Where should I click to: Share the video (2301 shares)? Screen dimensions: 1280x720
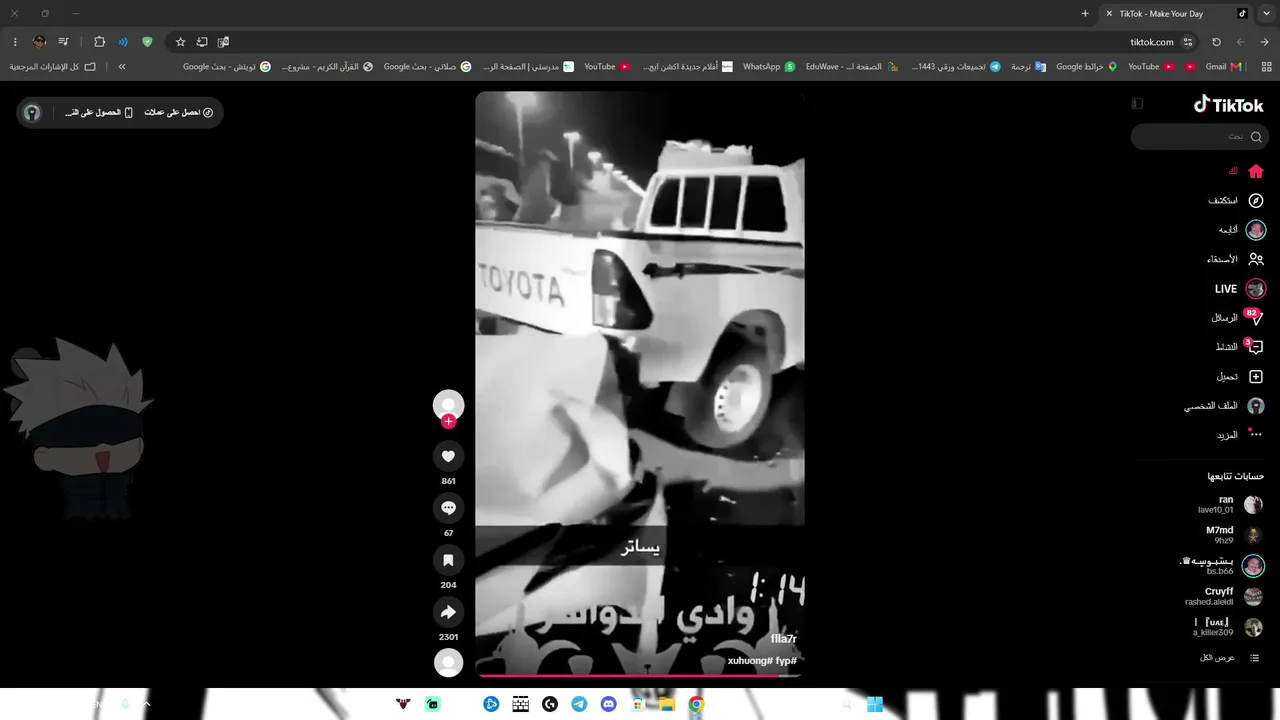[448, 612]
